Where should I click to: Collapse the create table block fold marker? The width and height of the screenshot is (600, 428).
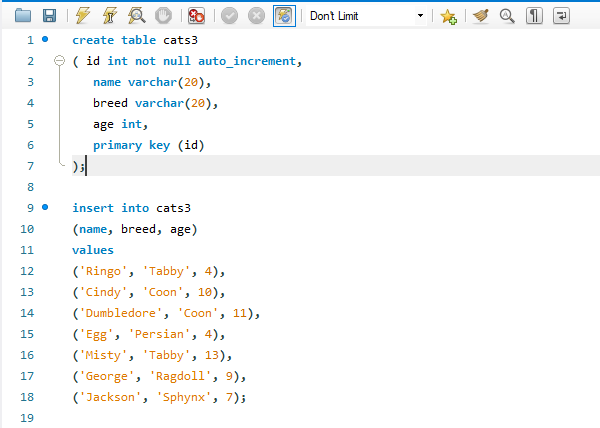click(59, 60)
